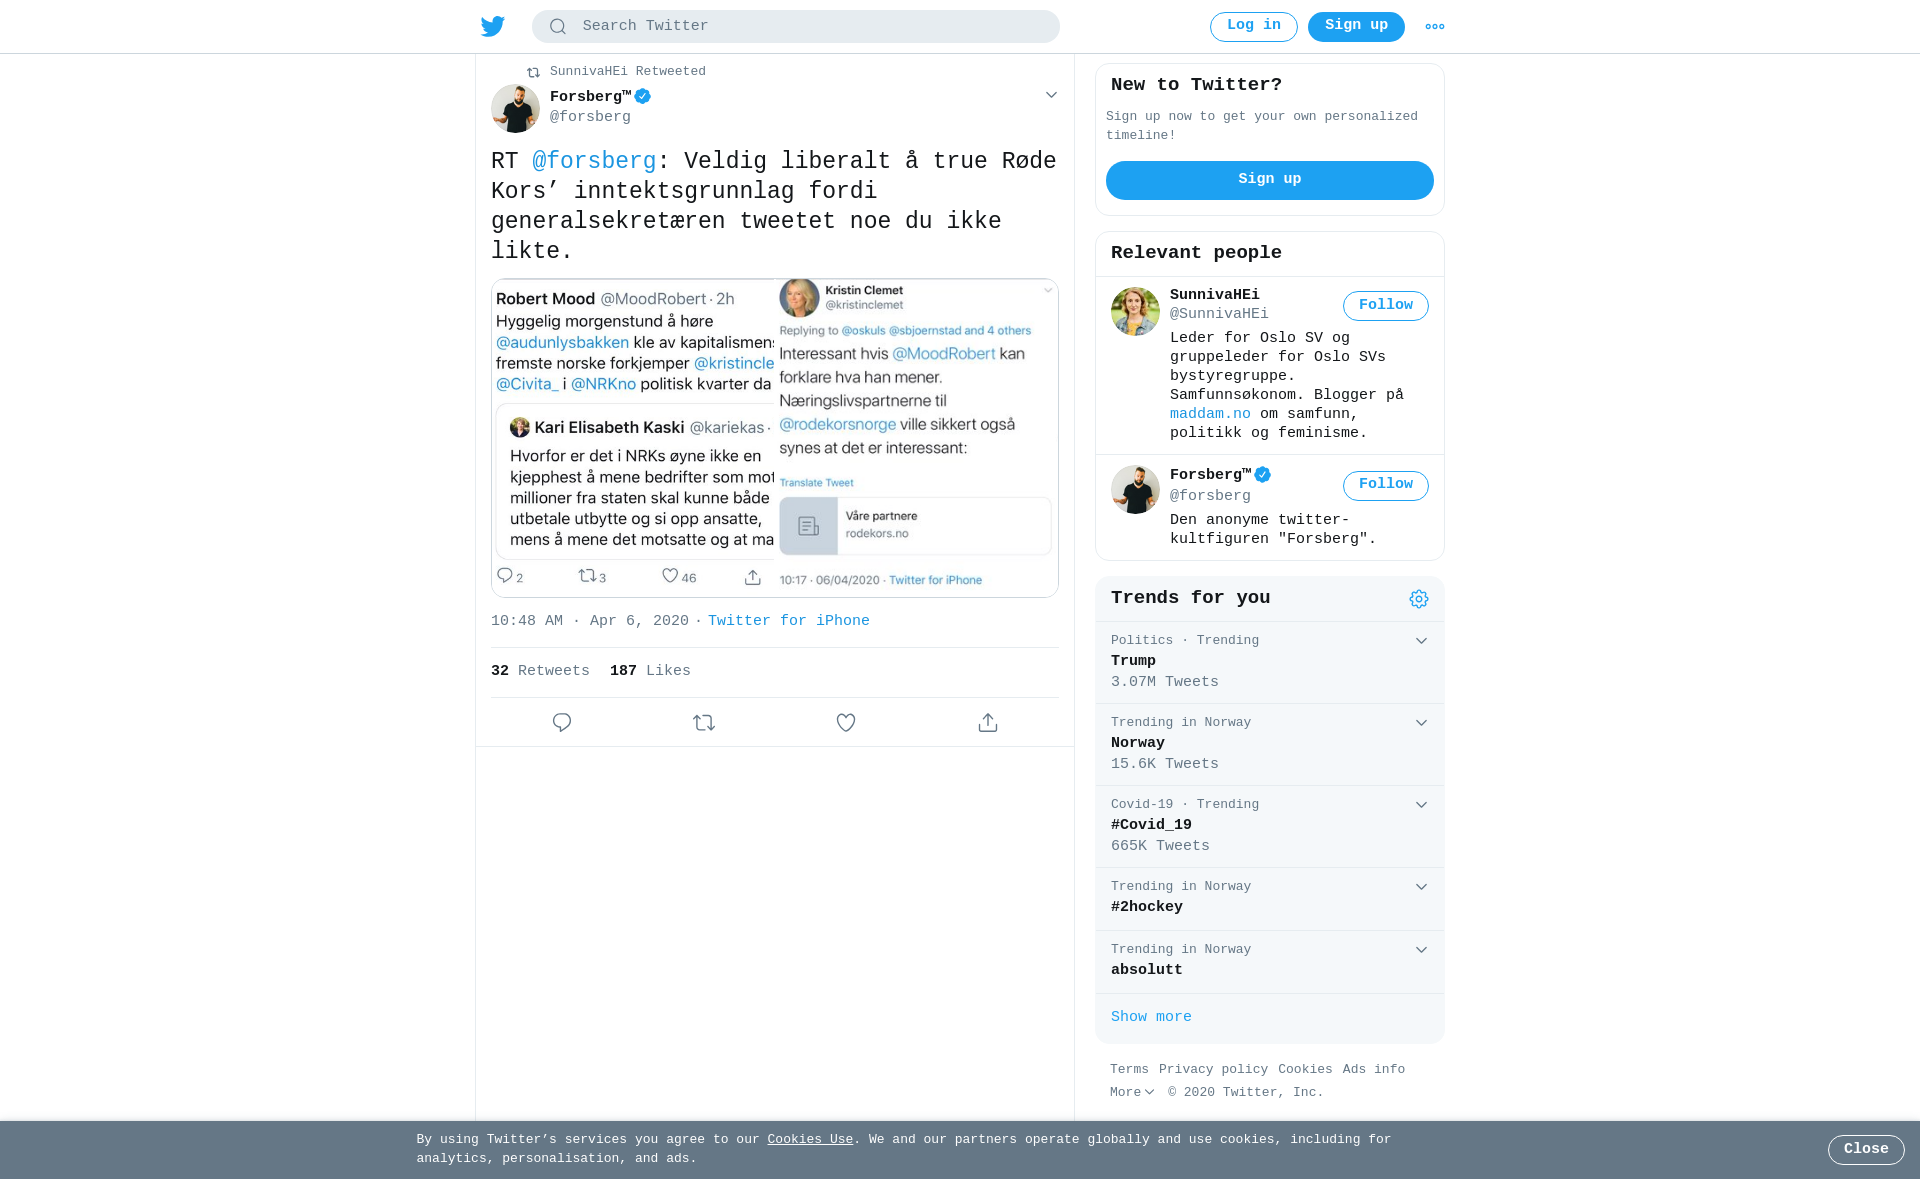Close the cookie notice banner
Screen dimensions: 1920x1179
[1866, 1150]
